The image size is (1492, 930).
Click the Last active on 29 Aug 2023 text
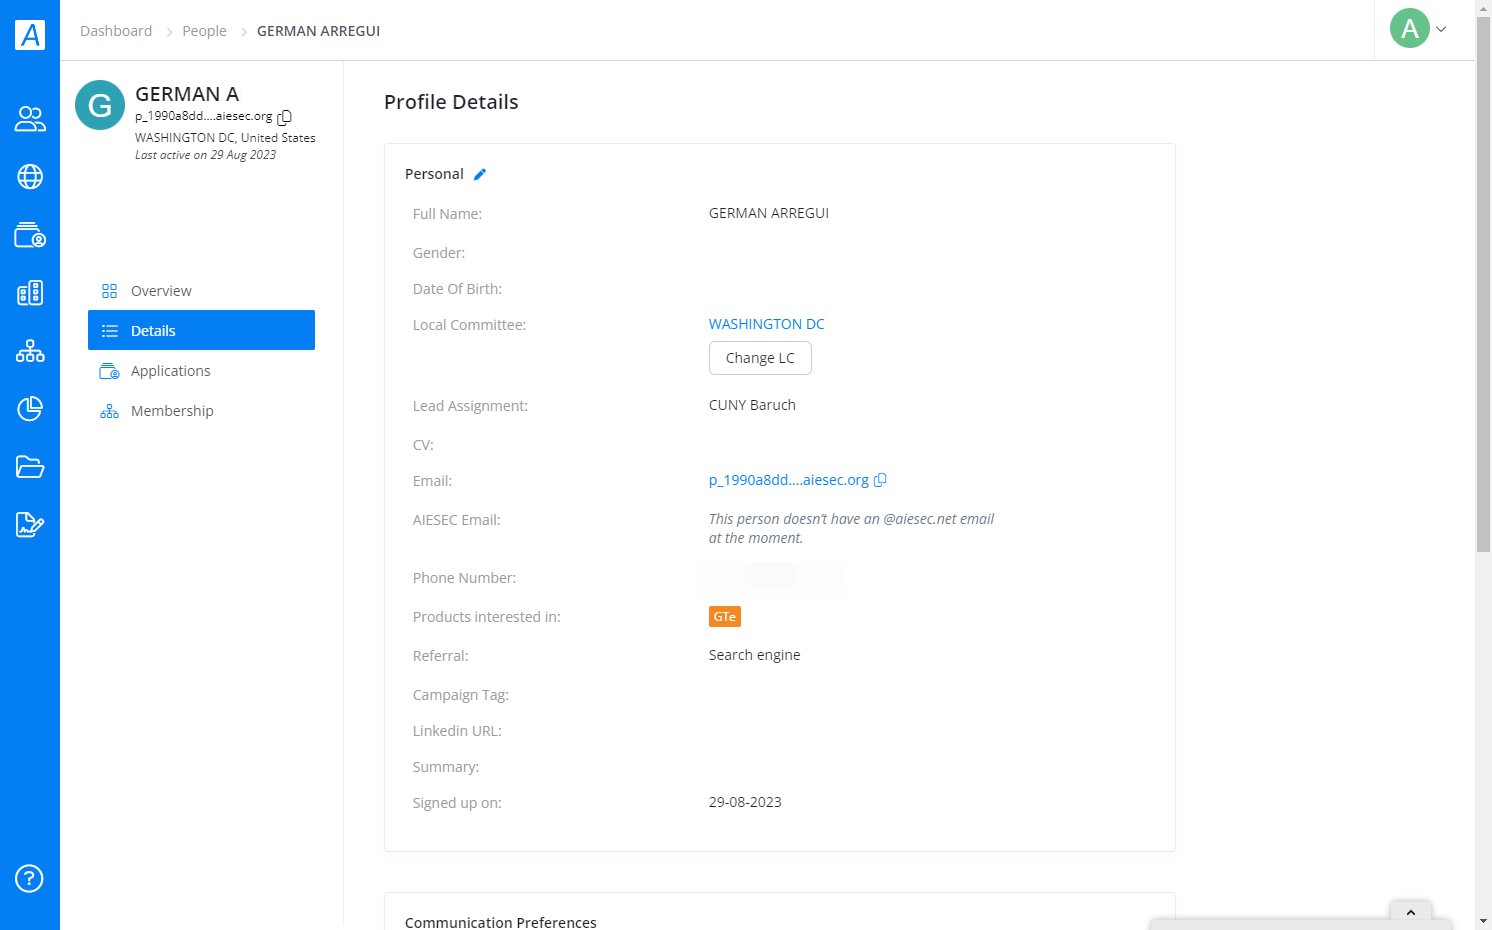206,155
